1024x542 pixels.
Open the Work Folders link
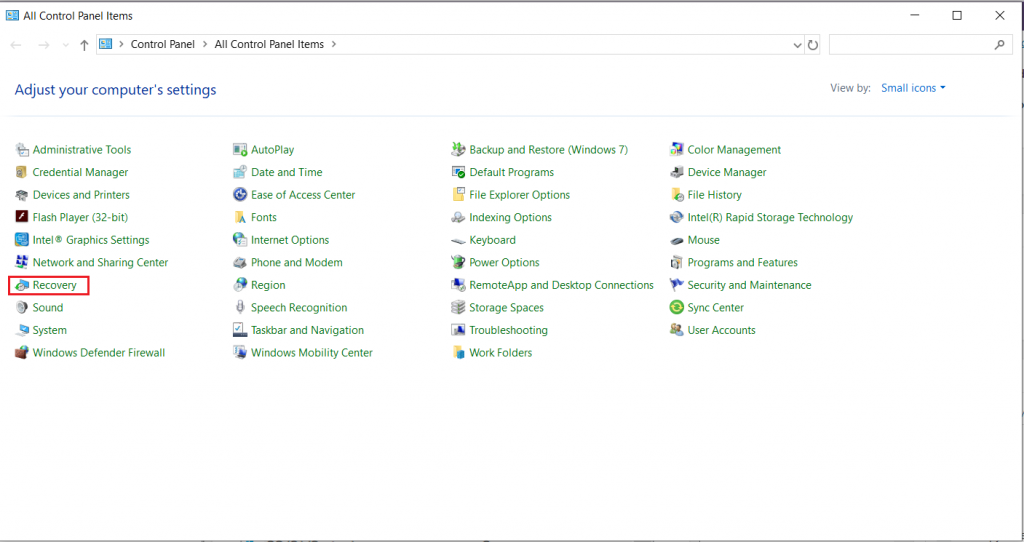(501, 353)
